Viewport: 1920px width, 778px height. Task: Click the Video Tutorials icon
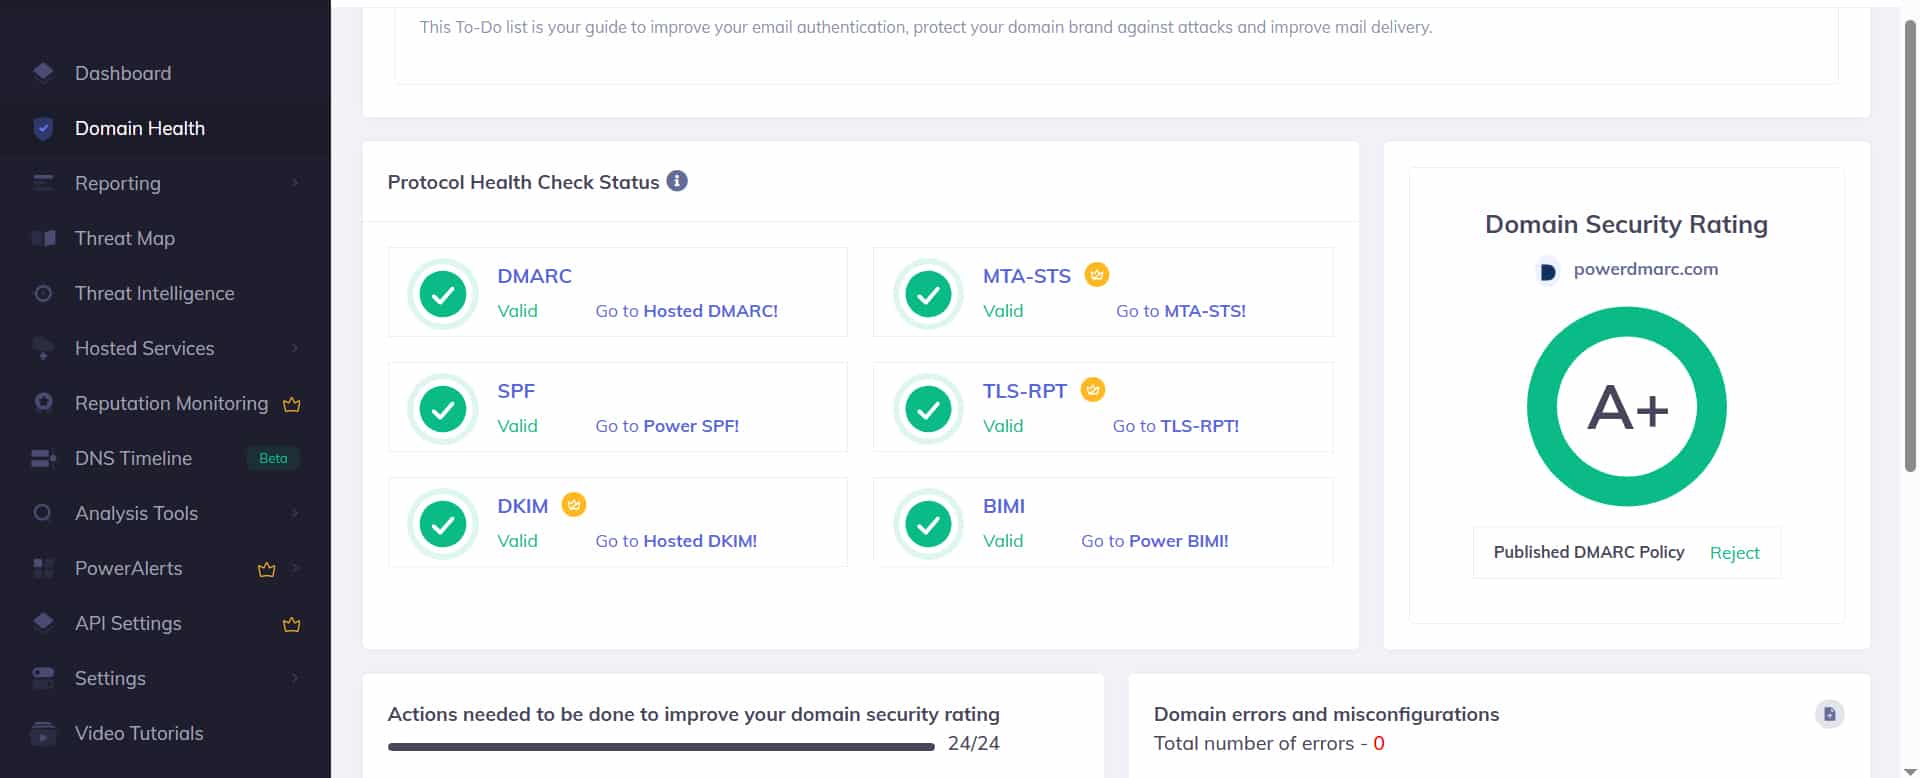coord(43,733)
